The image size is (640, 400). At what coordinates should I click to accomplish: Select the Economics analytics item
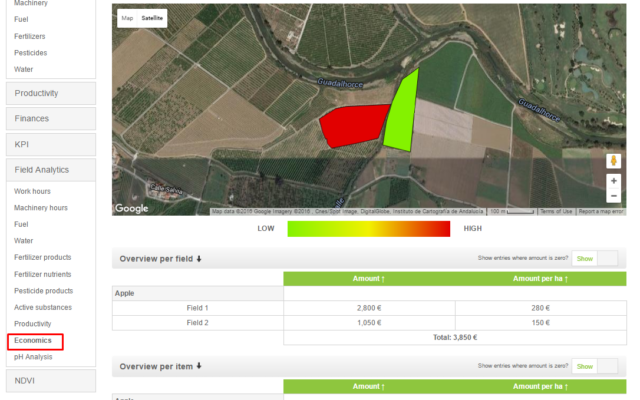33,340
